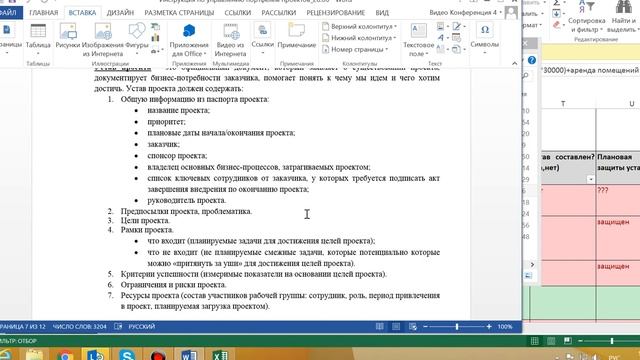Open the screenshot dropdown in Иллюстрации group
The width and height of the screenshot is (640, 360).
click(156, 51)
